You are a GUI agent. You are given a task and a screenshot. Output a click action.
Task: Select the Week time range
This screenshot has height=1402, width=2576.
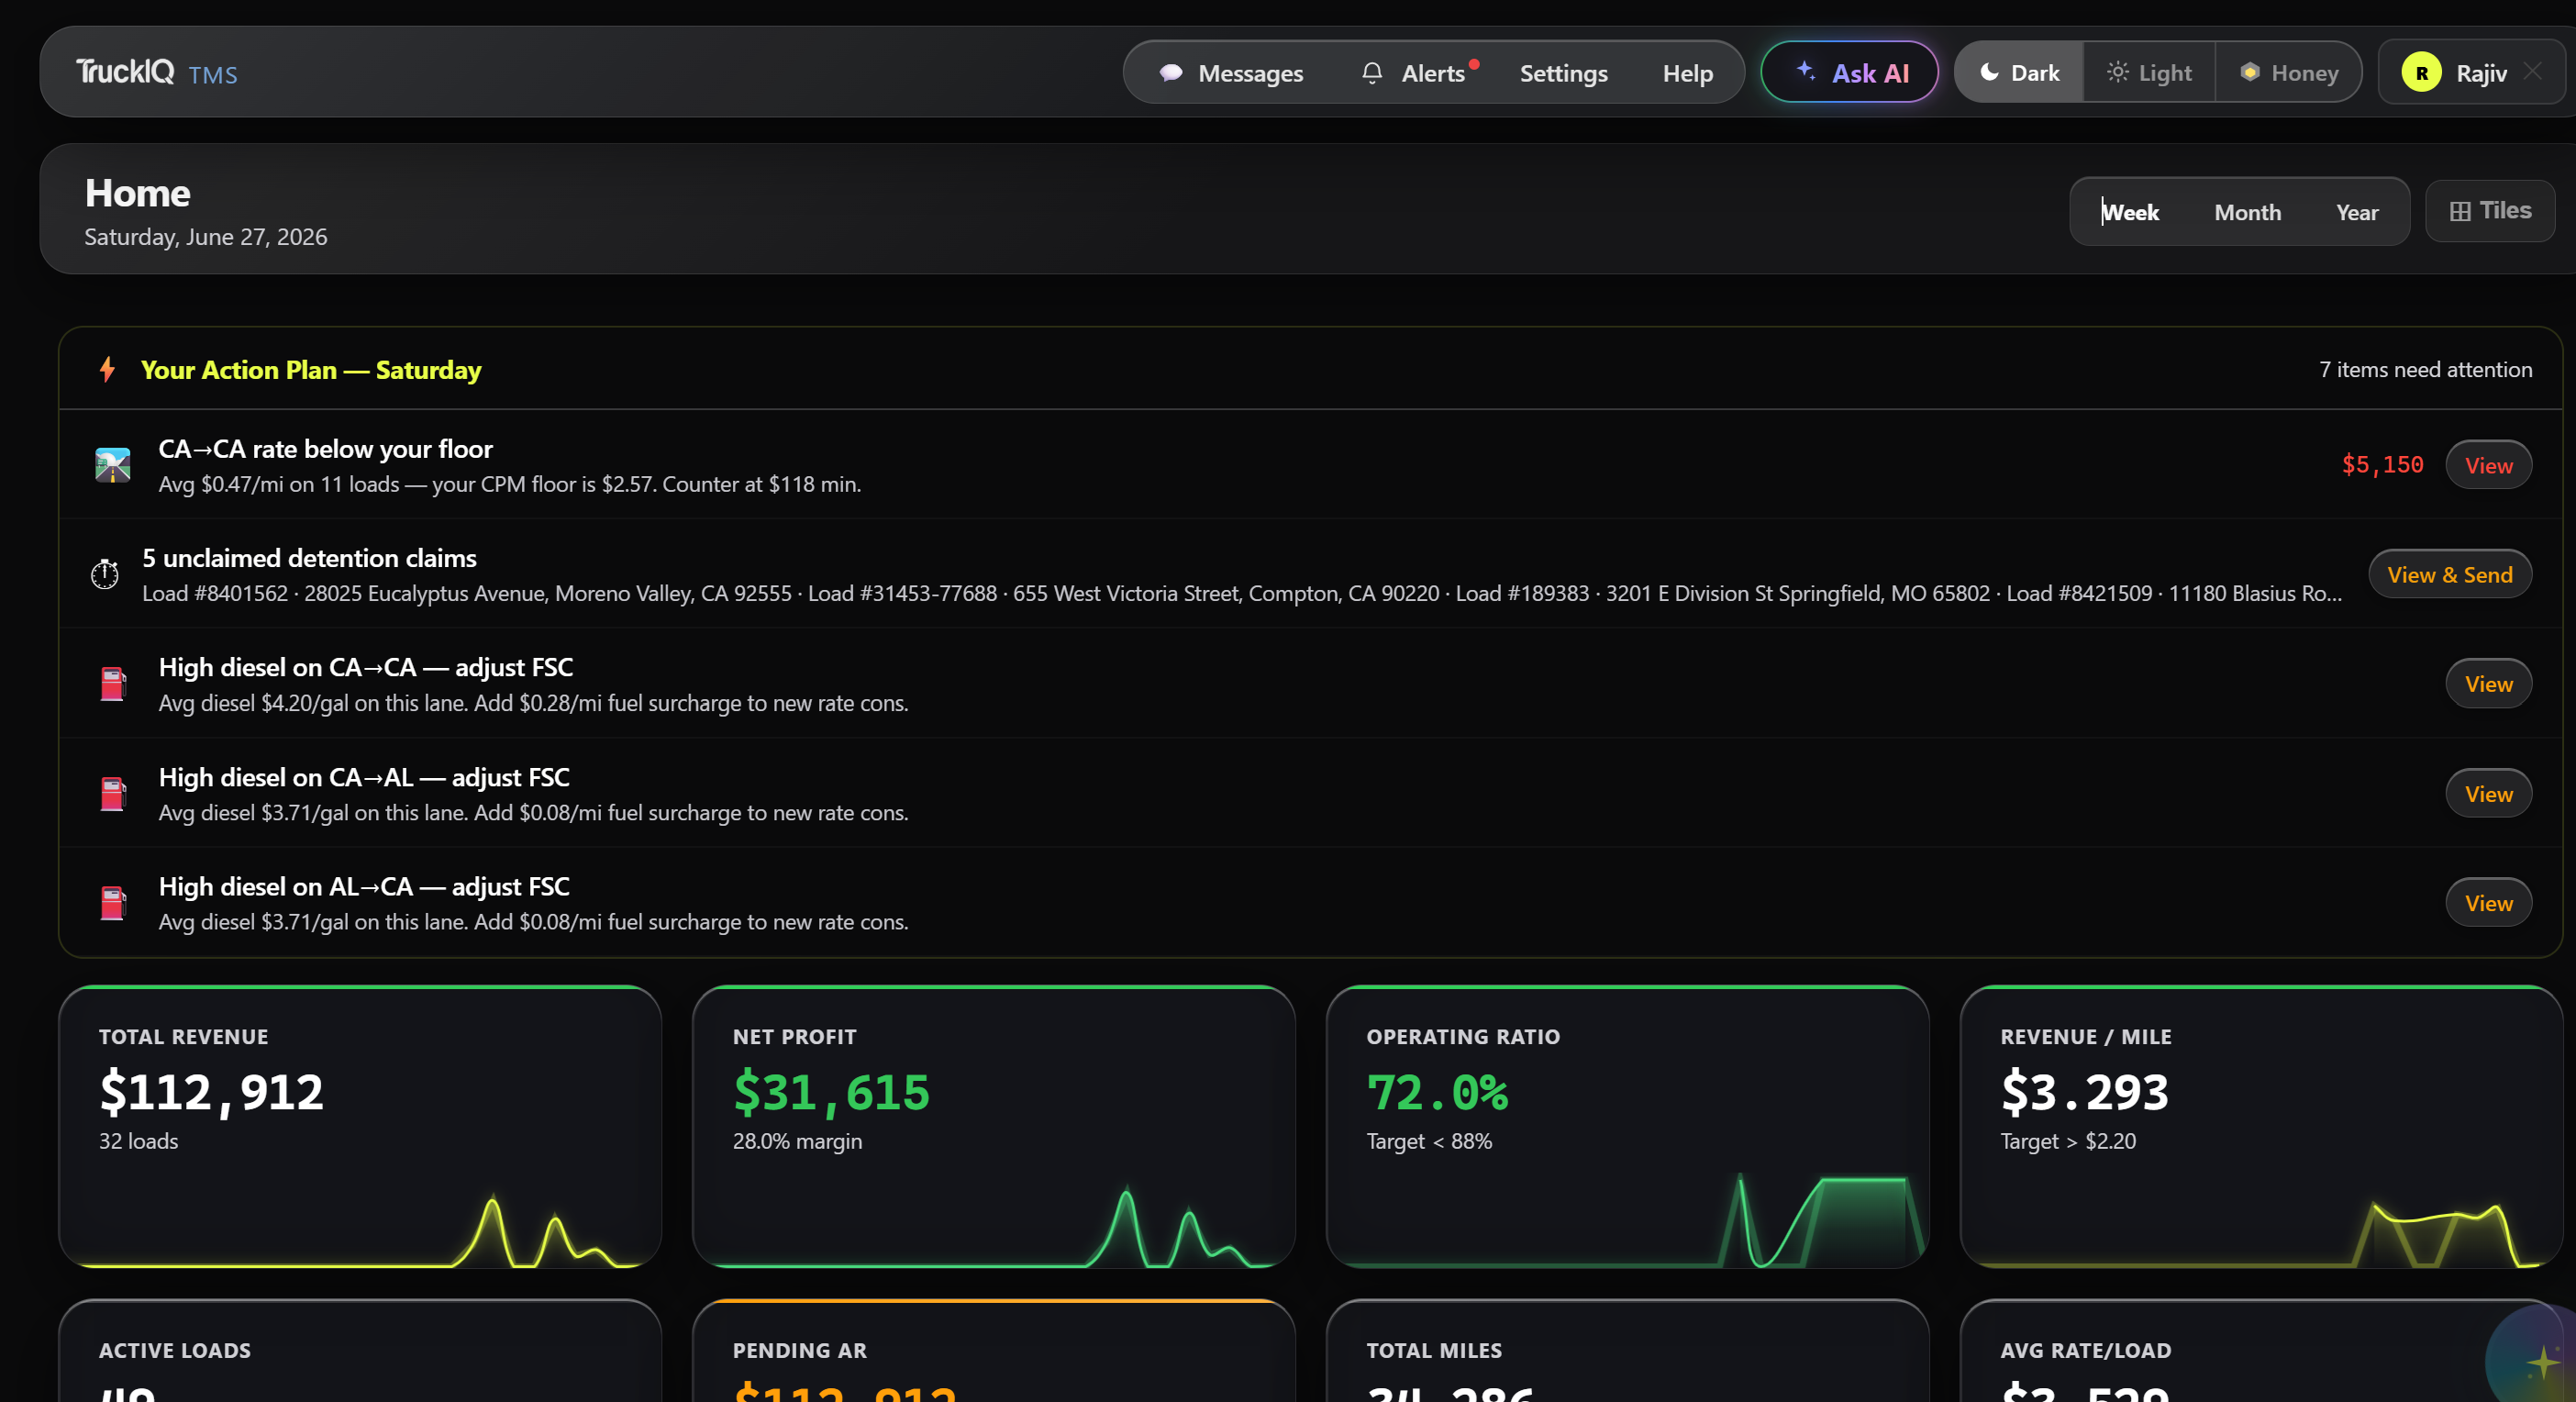tap(2130, 212)
